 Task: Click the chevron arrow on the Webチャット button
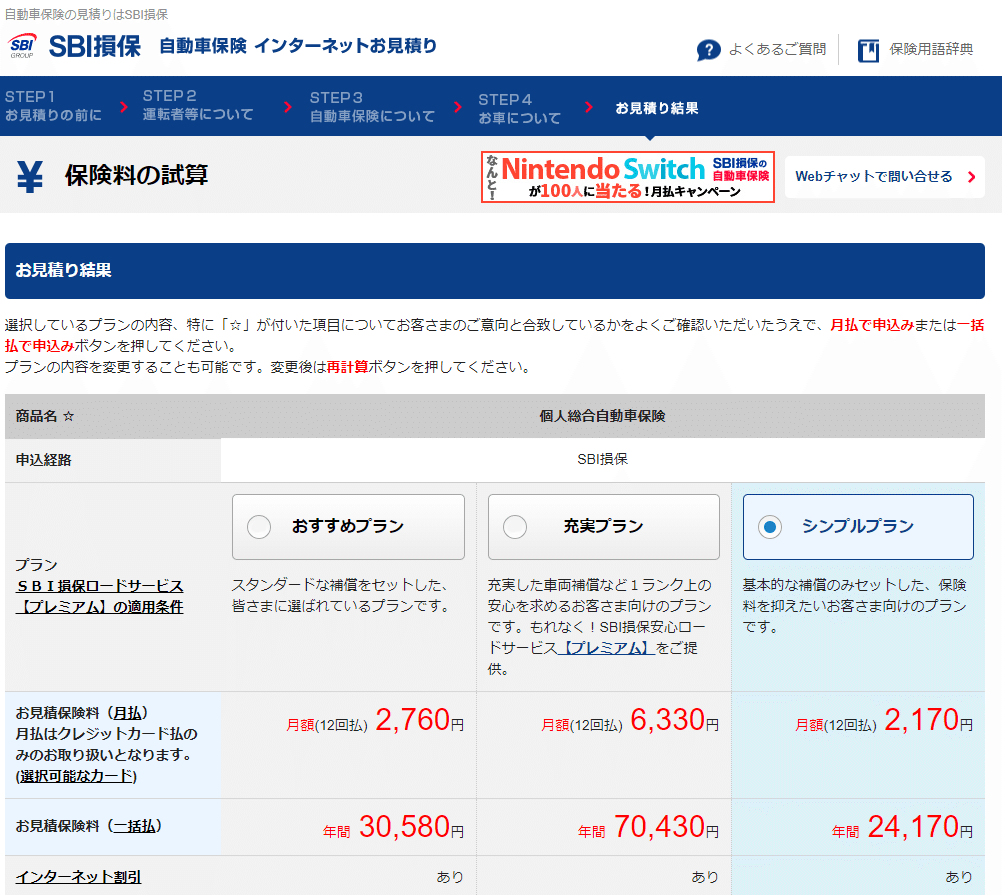click(969, 176)
